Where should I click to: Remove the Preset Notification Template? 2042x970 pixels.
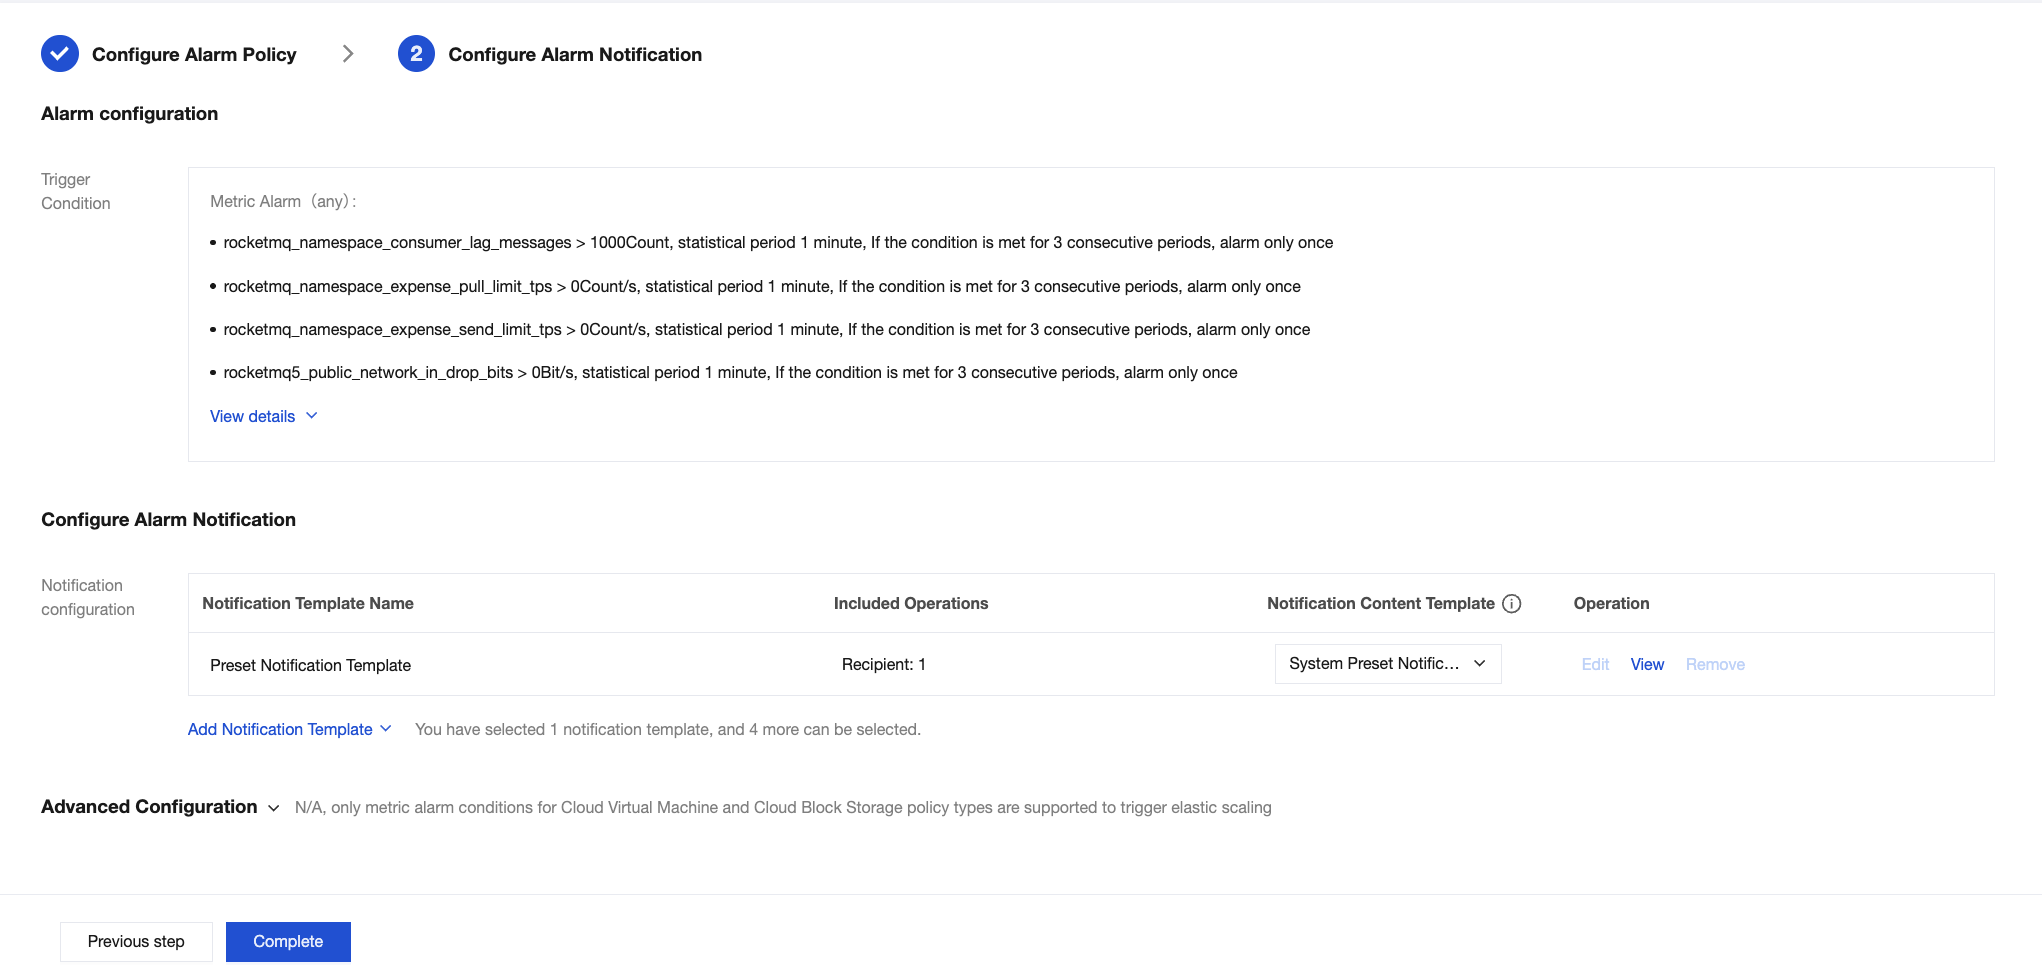coord(1715,664)
